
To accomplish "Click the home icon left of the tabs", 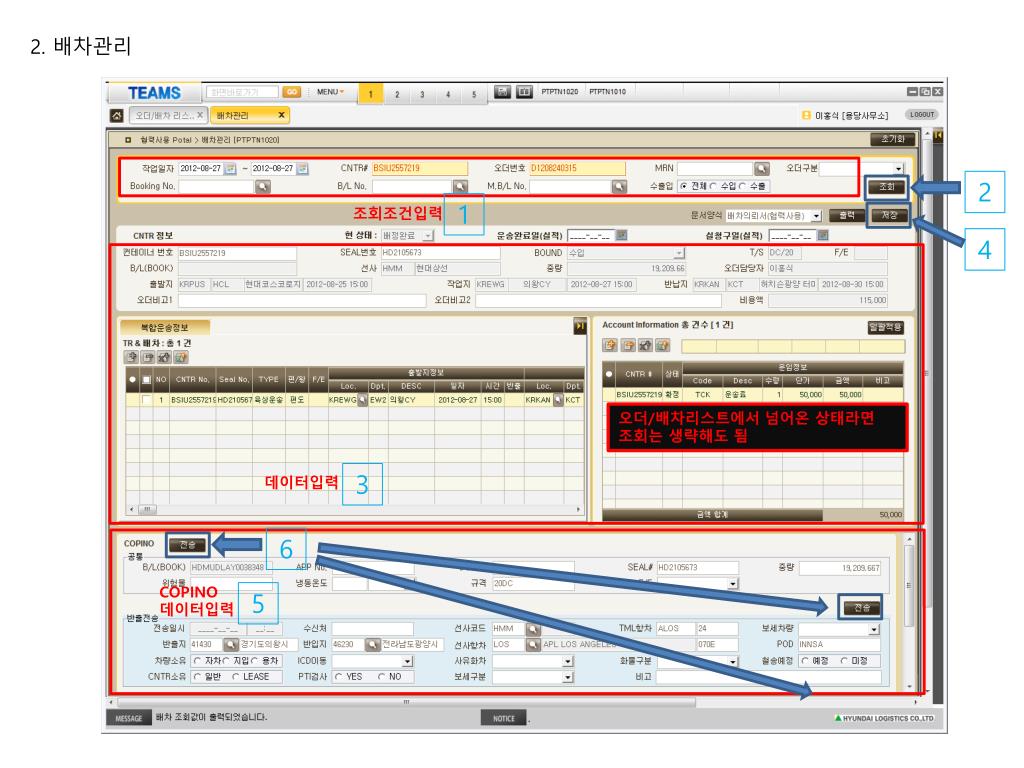I will click(116, 116).
